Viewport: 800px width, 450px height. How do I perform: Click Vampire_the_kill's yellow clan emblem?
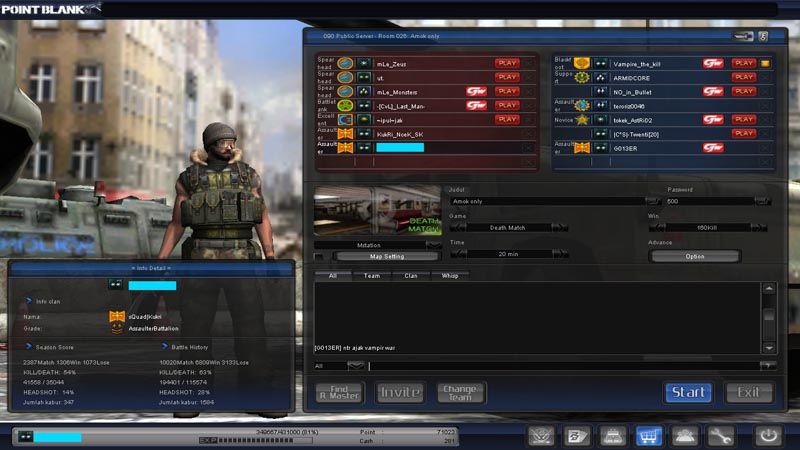click(582, 63)
